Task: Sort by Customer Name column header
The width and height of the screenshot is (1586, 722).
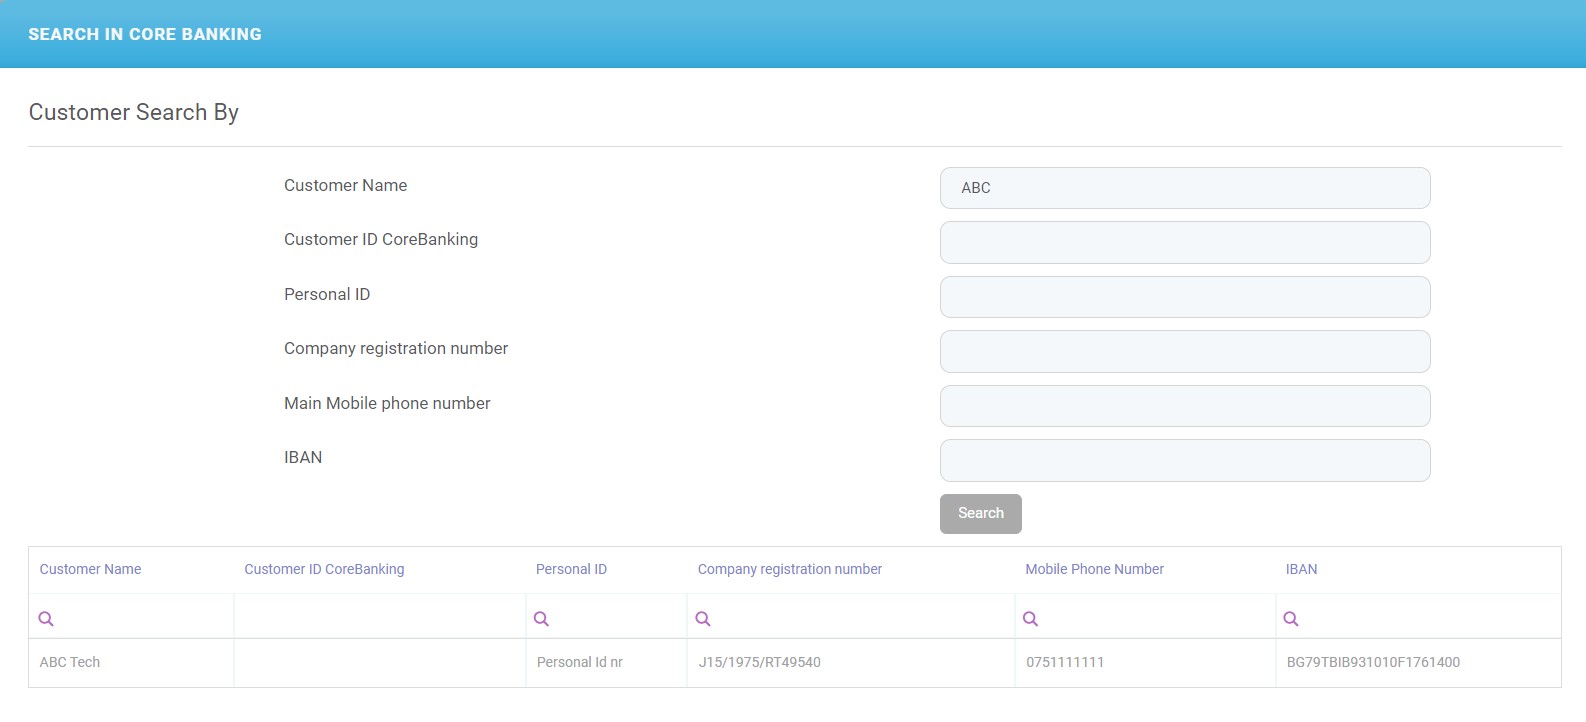Action: (90, 569)
